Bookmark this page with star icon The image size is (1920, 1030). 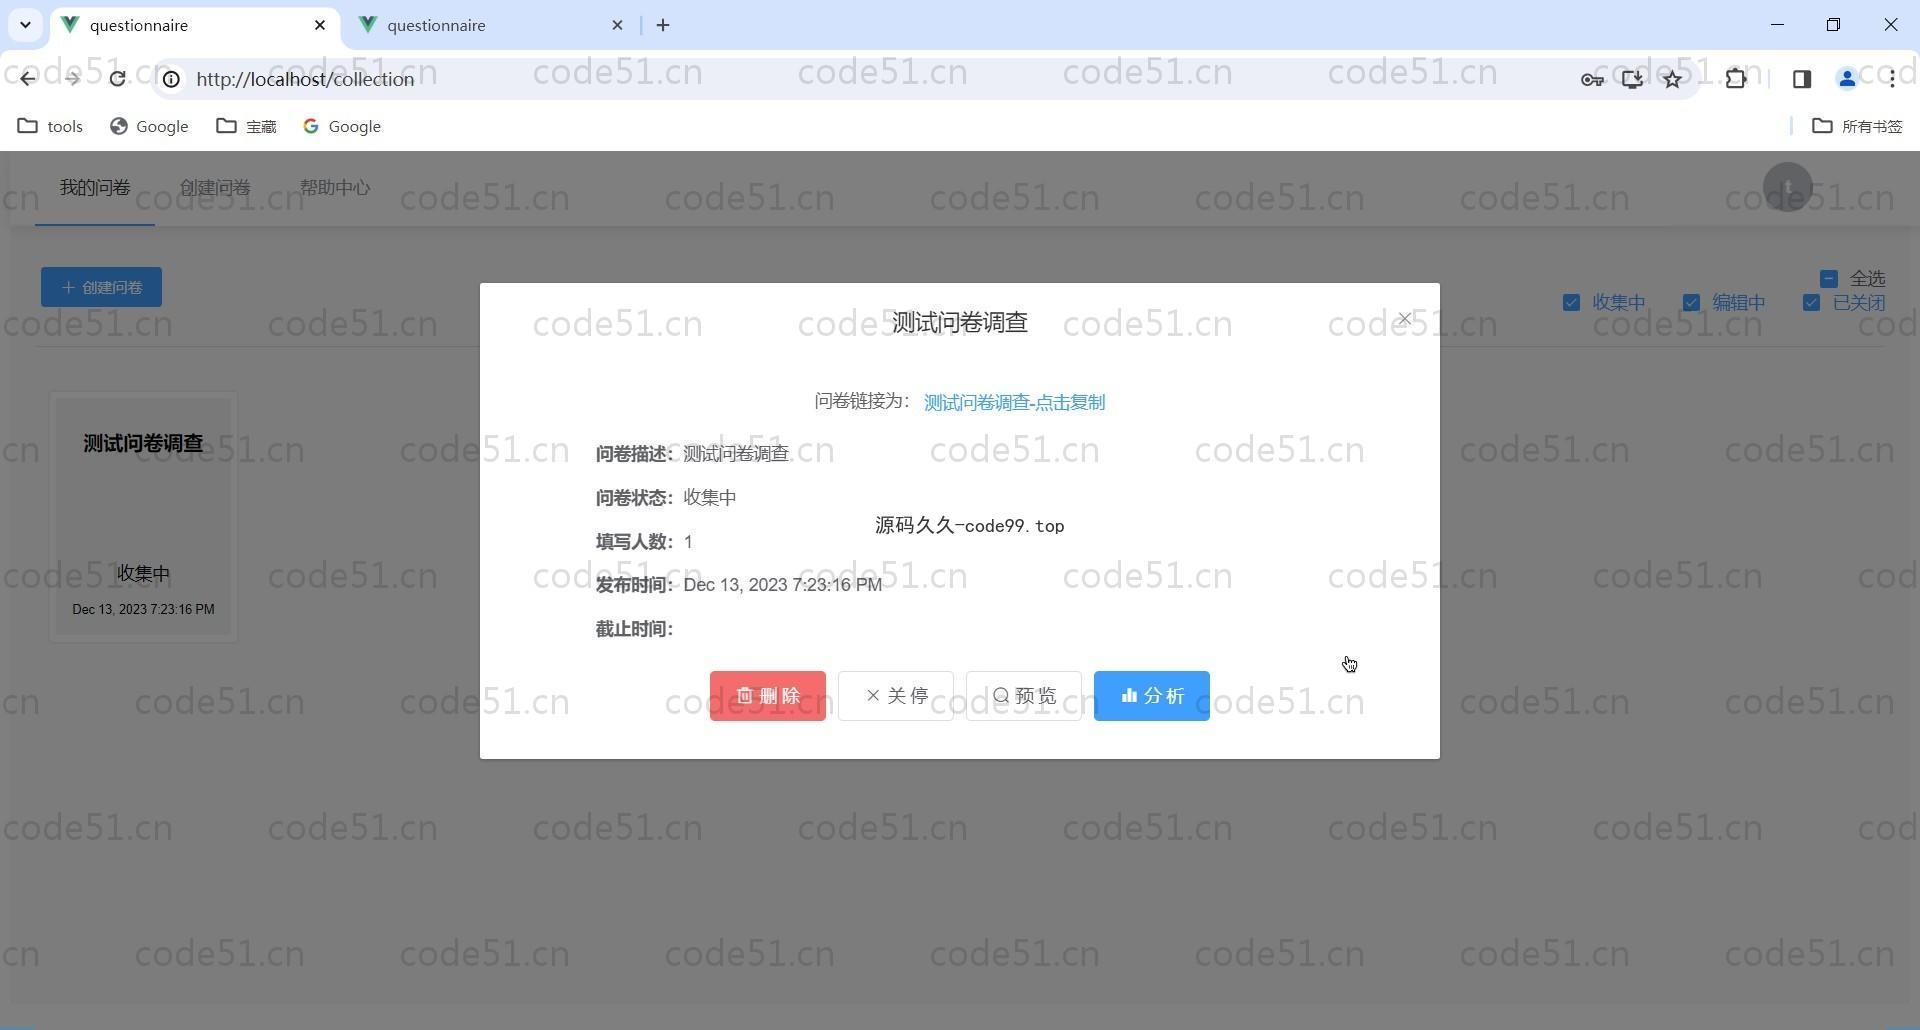[x=1672, y=79]
